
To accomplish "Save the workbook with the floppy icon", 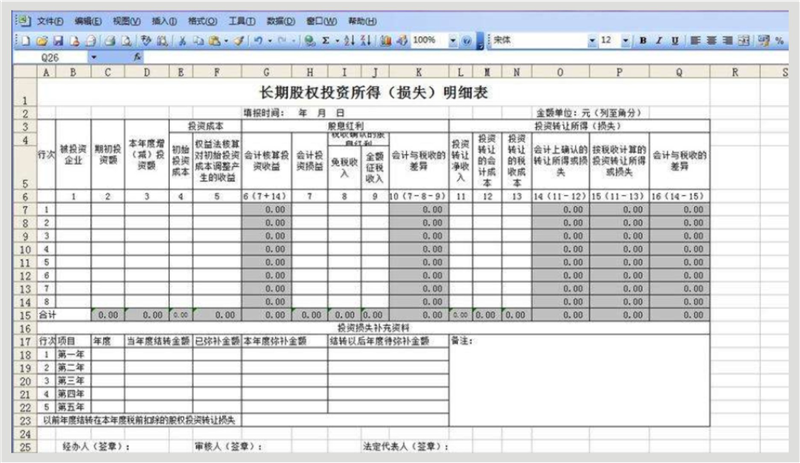I will (58, 40).
